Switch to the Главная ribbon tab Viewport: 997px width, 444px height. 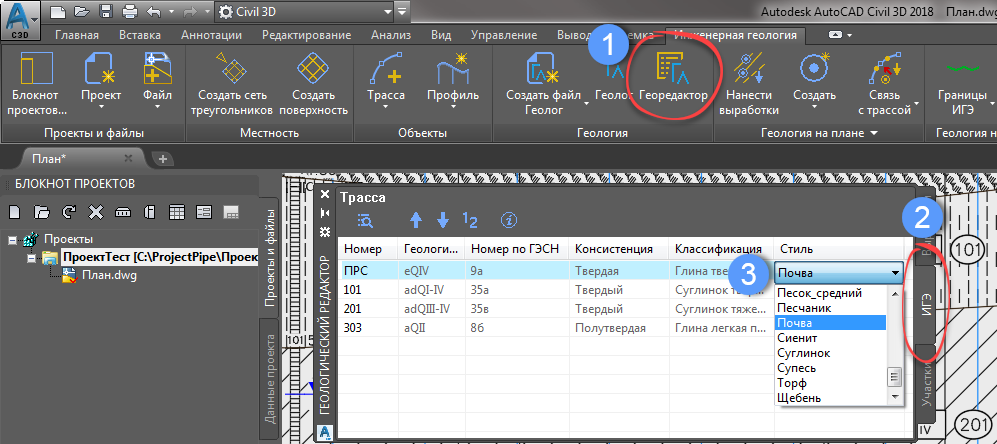77,35
